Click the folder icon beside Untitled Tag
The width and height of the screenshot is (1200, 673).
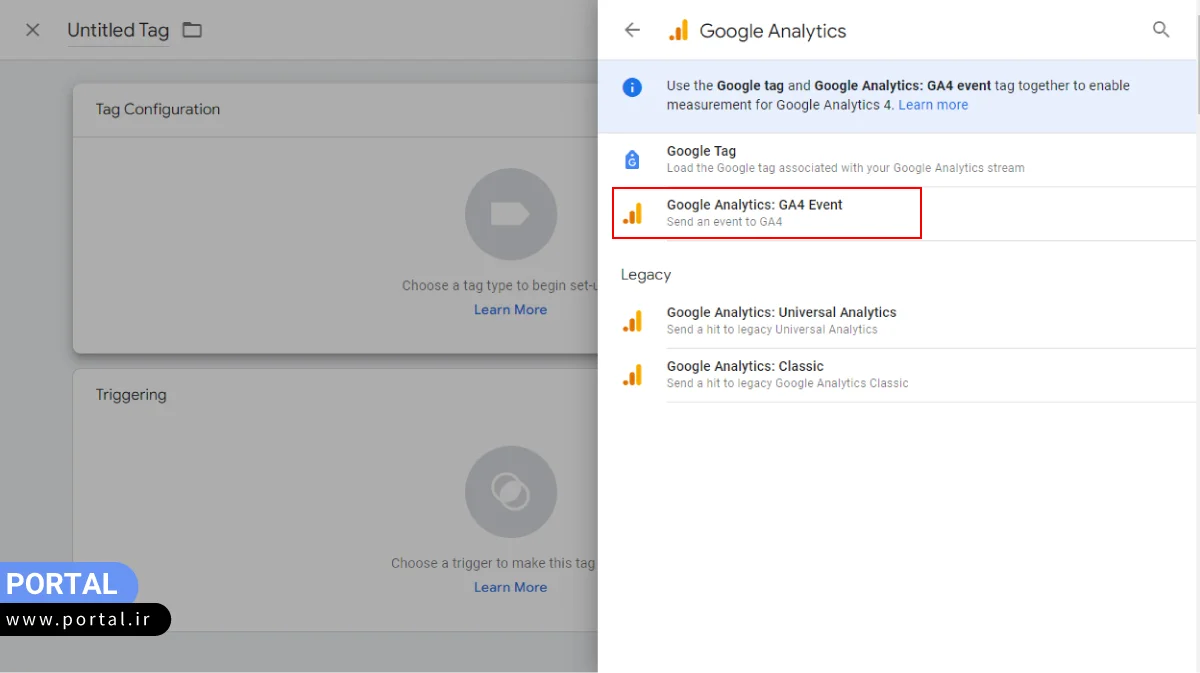tap(191, 30)
